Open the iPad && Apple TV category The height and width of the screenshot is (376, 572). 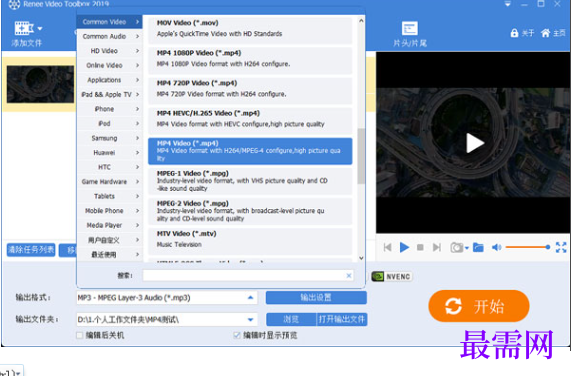109,95
